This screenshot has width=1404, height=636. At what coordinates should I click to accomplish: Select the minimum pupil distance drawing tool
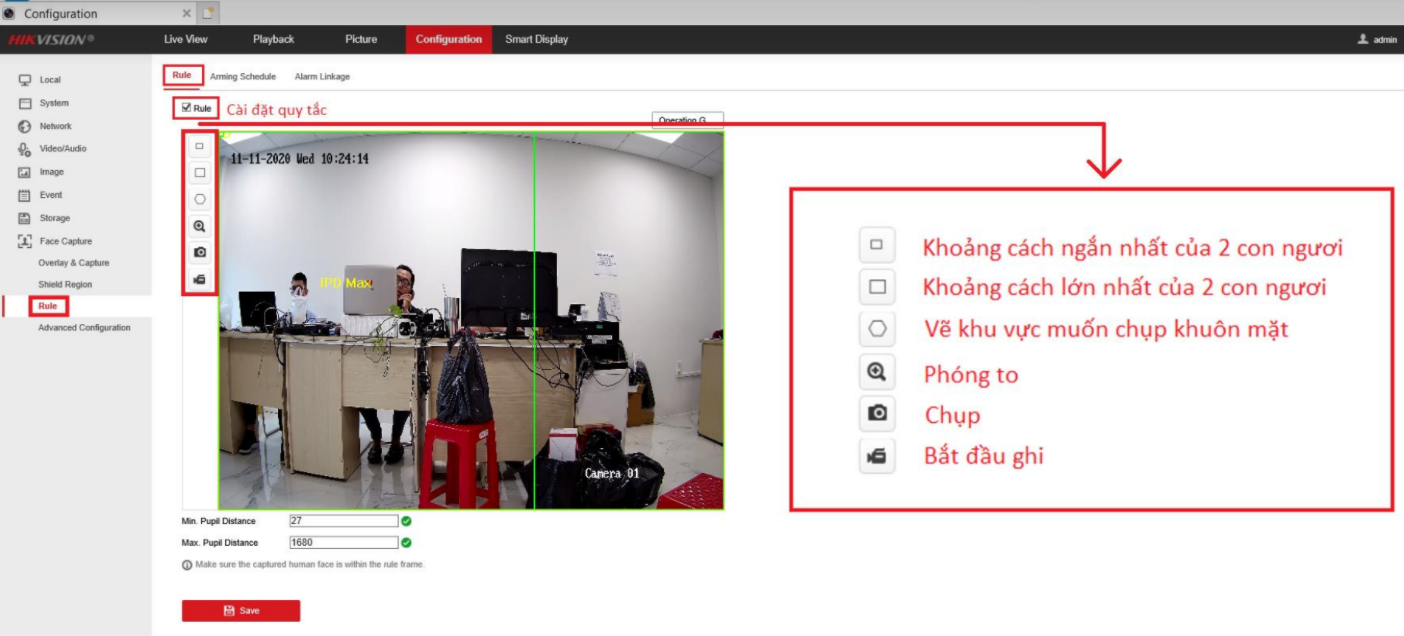point(200,147)
